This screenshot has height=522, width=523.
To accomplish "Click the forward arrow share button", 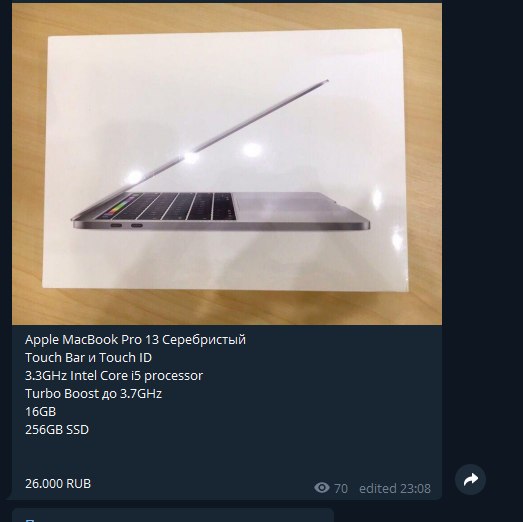I will tap(470, 479).
